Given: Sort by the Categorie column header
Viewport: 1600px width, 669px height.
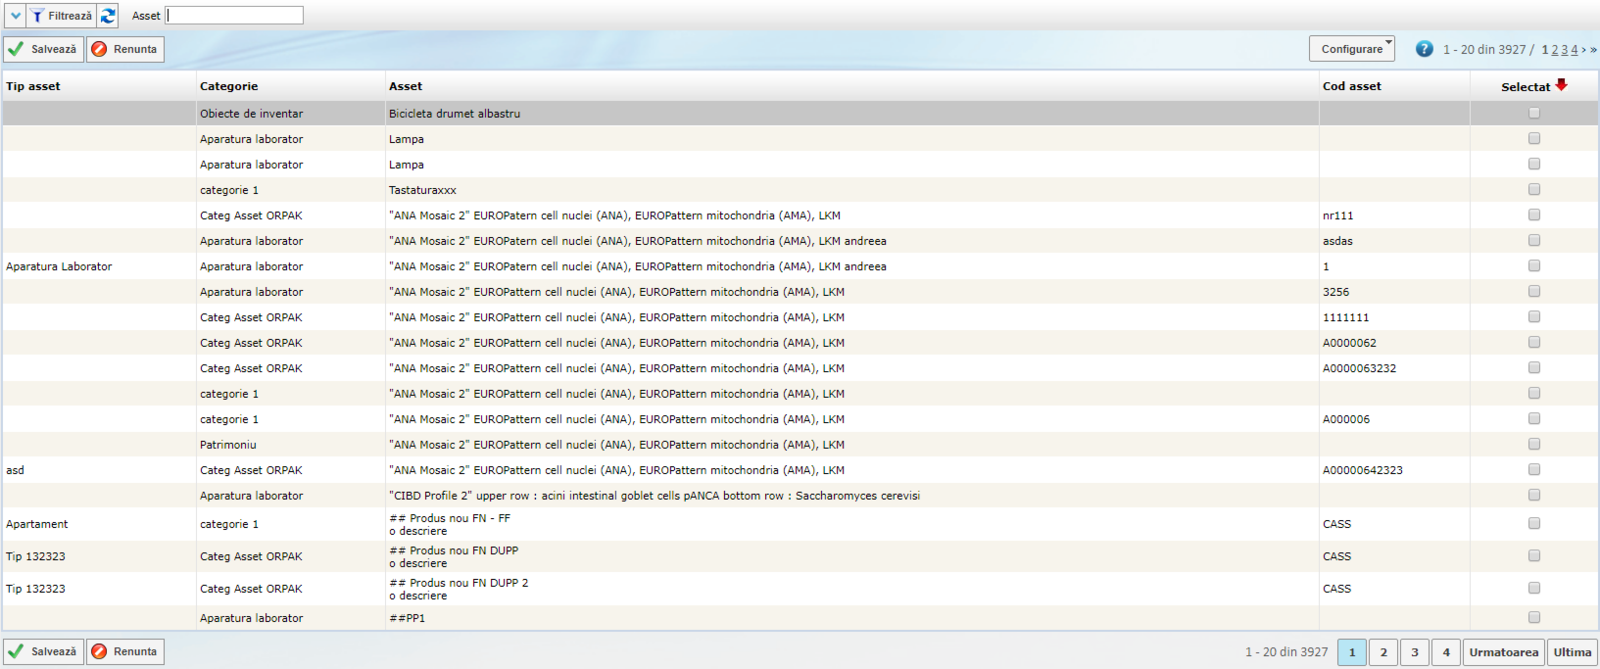Looking at the screenshot, I should pyautogui.click(x=229, y=86).
